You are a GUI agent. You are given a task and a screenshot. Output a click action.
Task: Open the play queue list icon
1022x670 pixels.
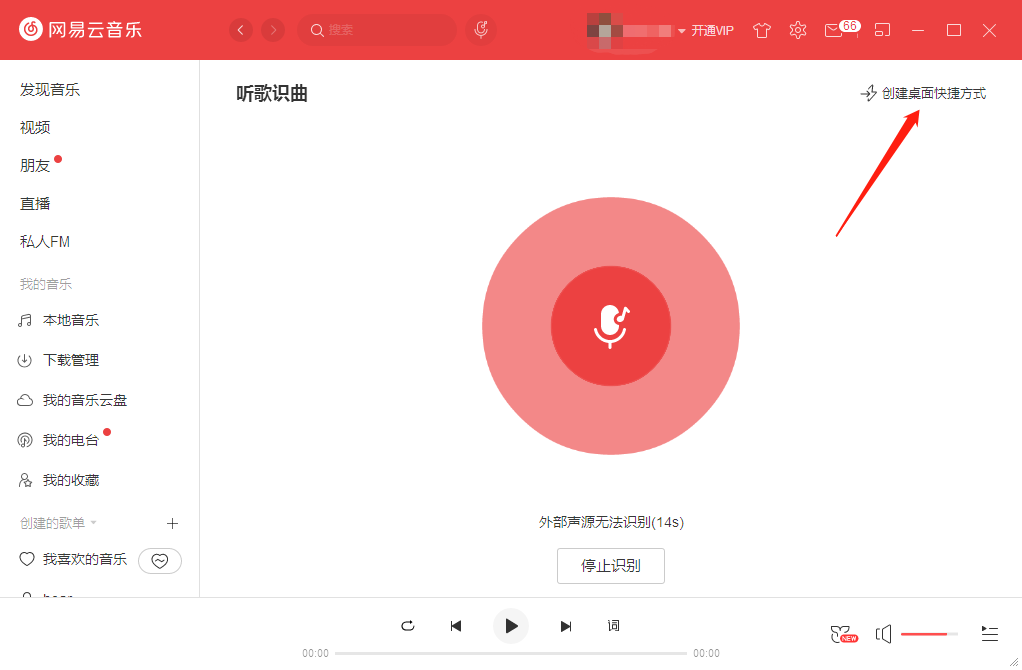[989, 634]
